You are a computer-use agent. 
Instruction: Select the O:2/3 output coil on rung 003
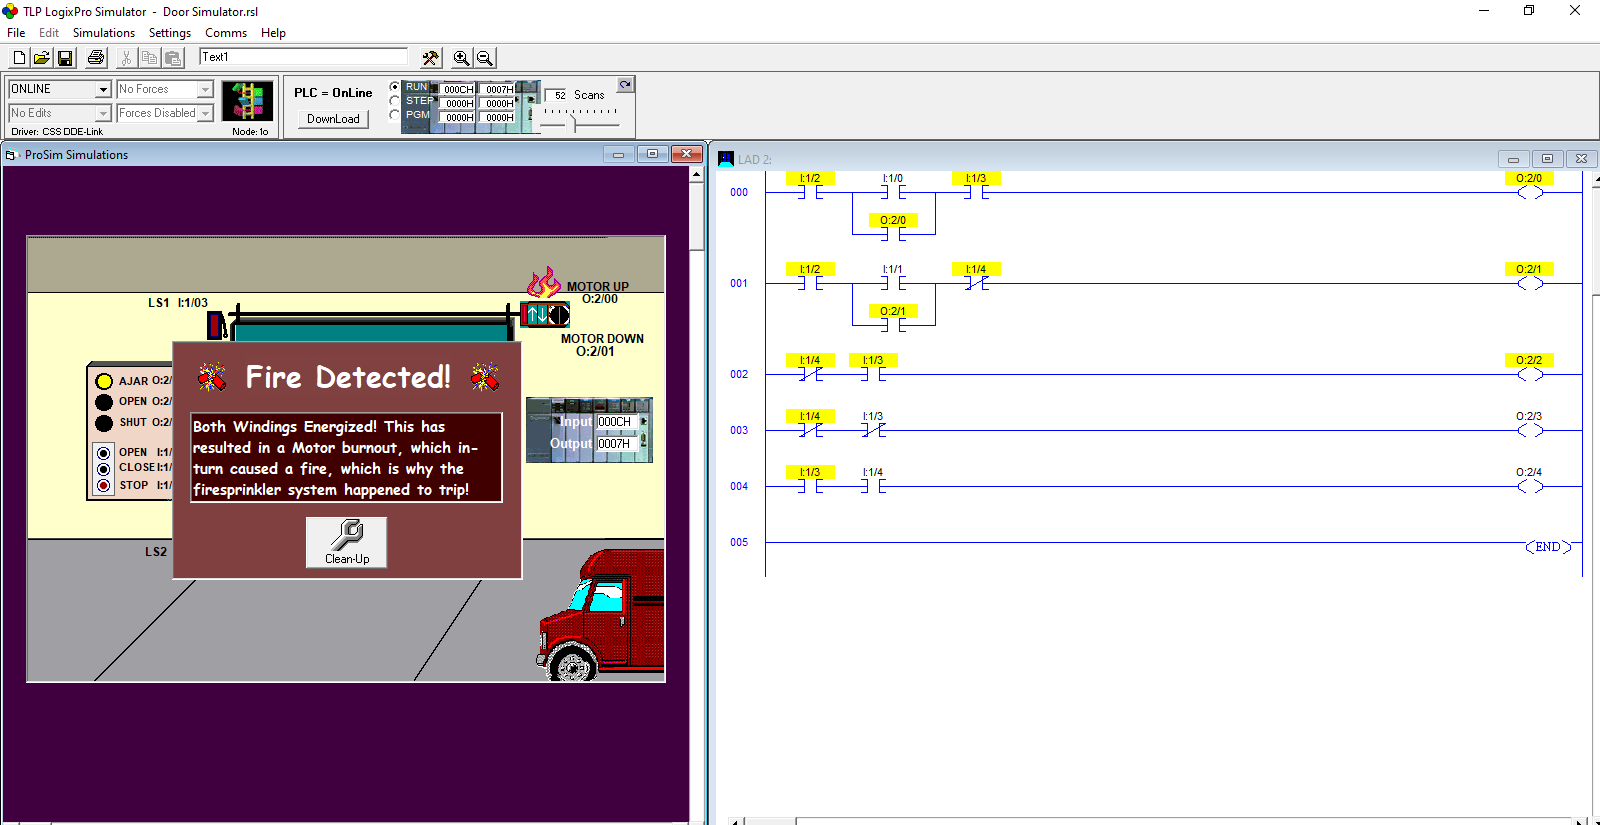pos(1529,424)
